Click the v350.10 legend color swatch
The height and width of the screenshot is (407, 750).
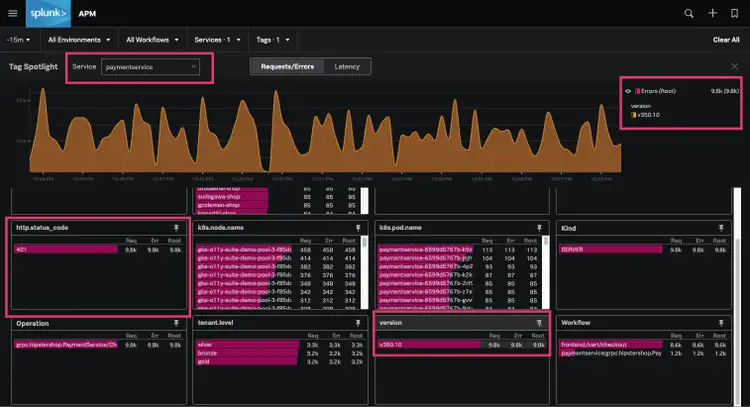point(634,114)
